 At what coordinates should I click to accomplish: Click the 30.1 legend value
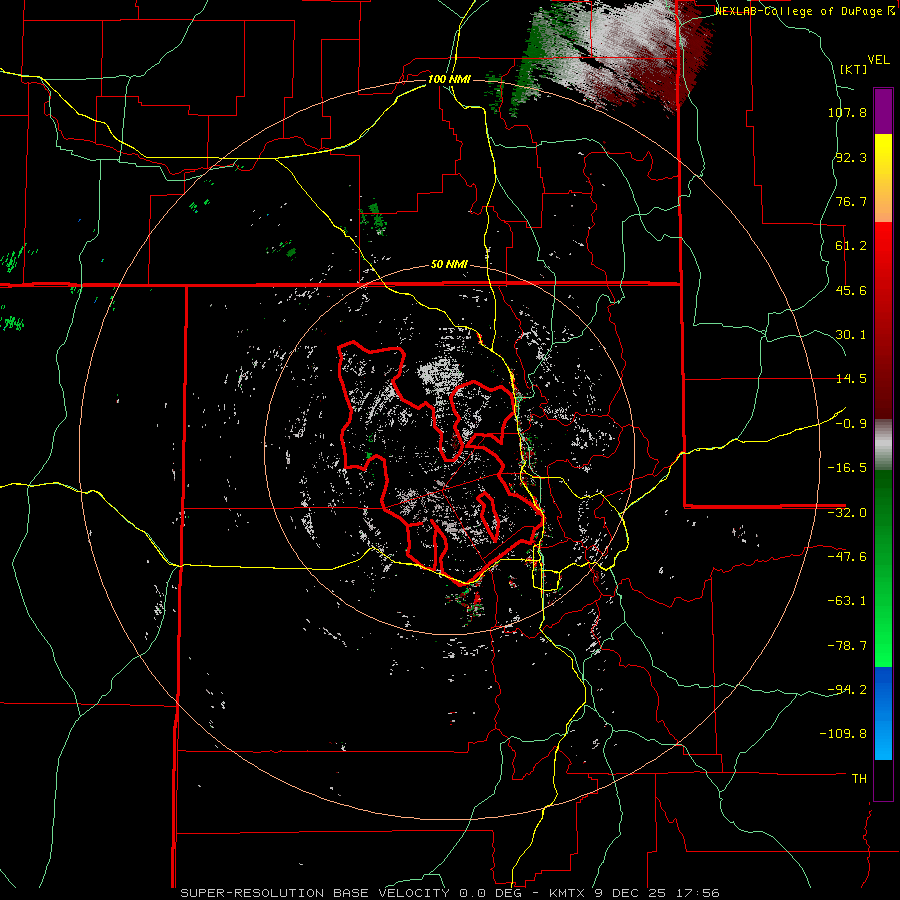coord(851,335)
